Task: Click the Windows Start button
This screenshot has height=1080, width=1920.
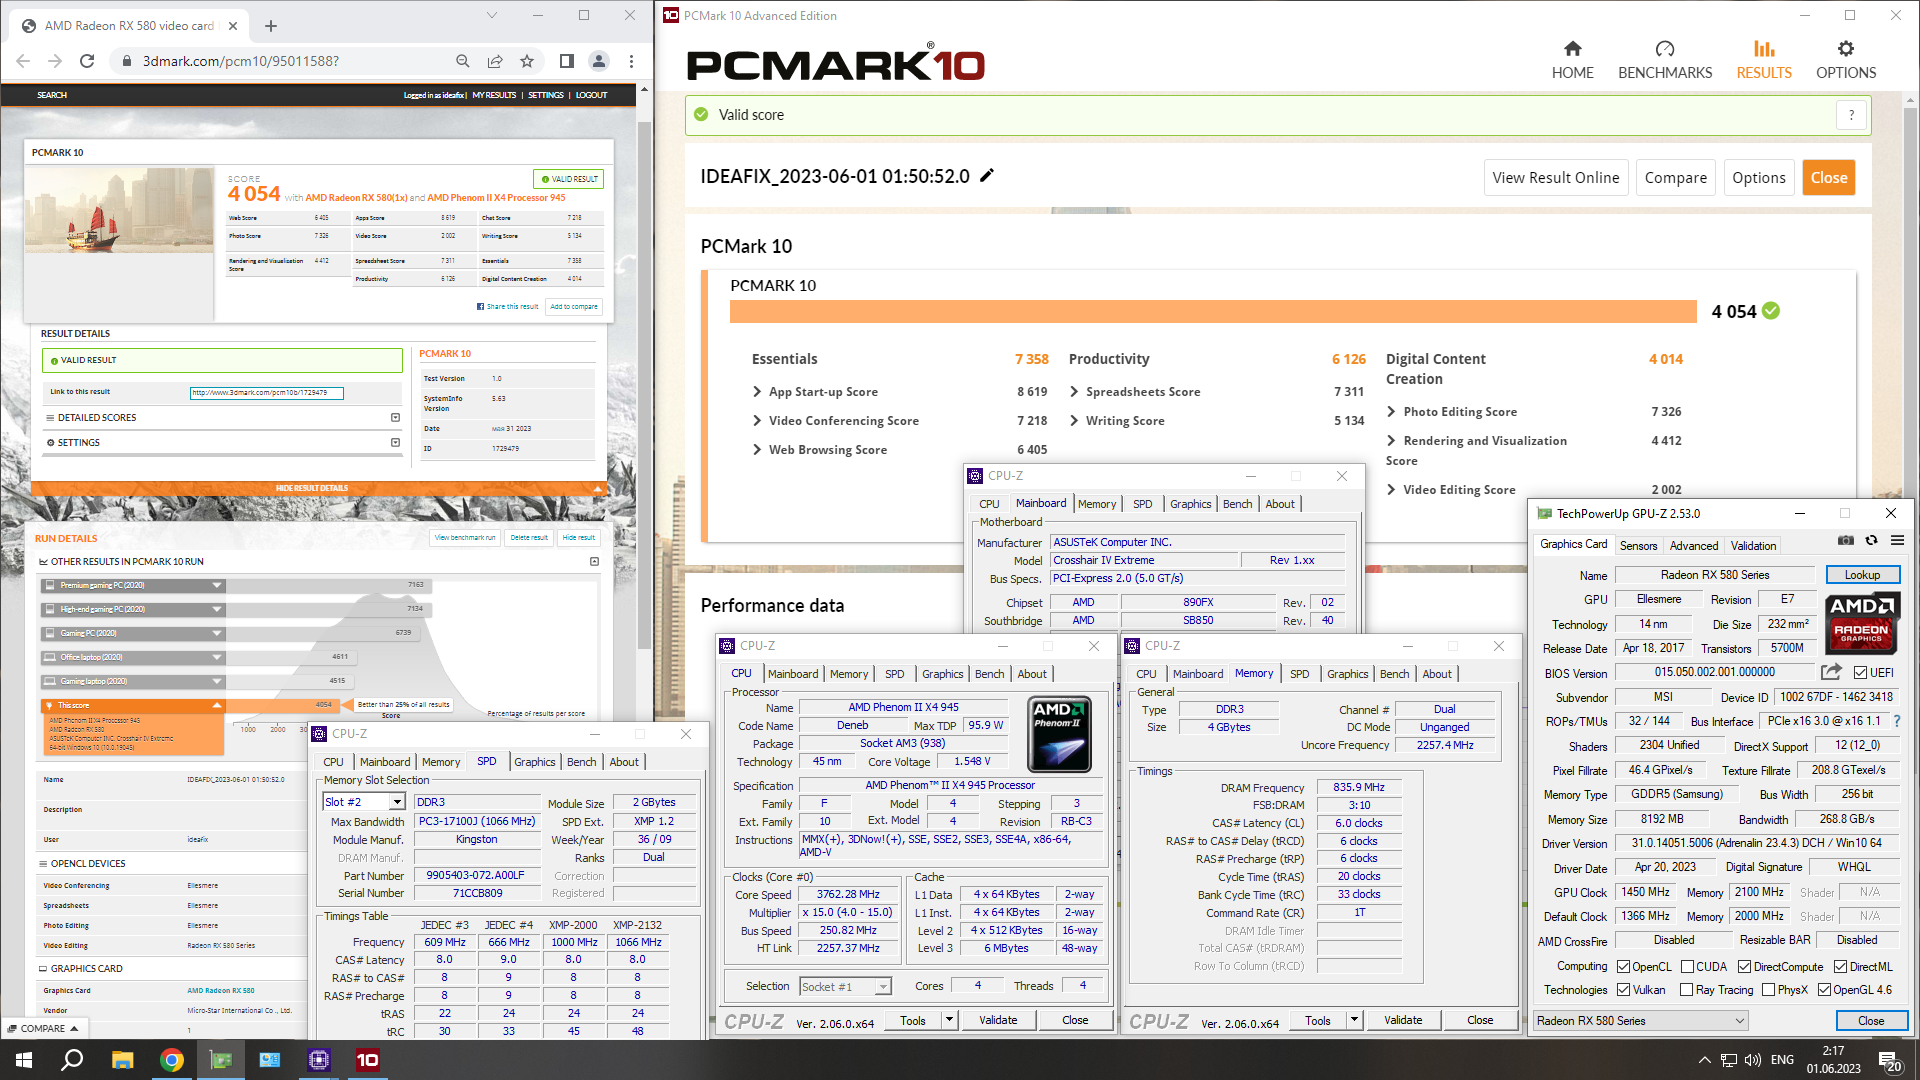Action: pyautogui.click(x=24, y=1060)
